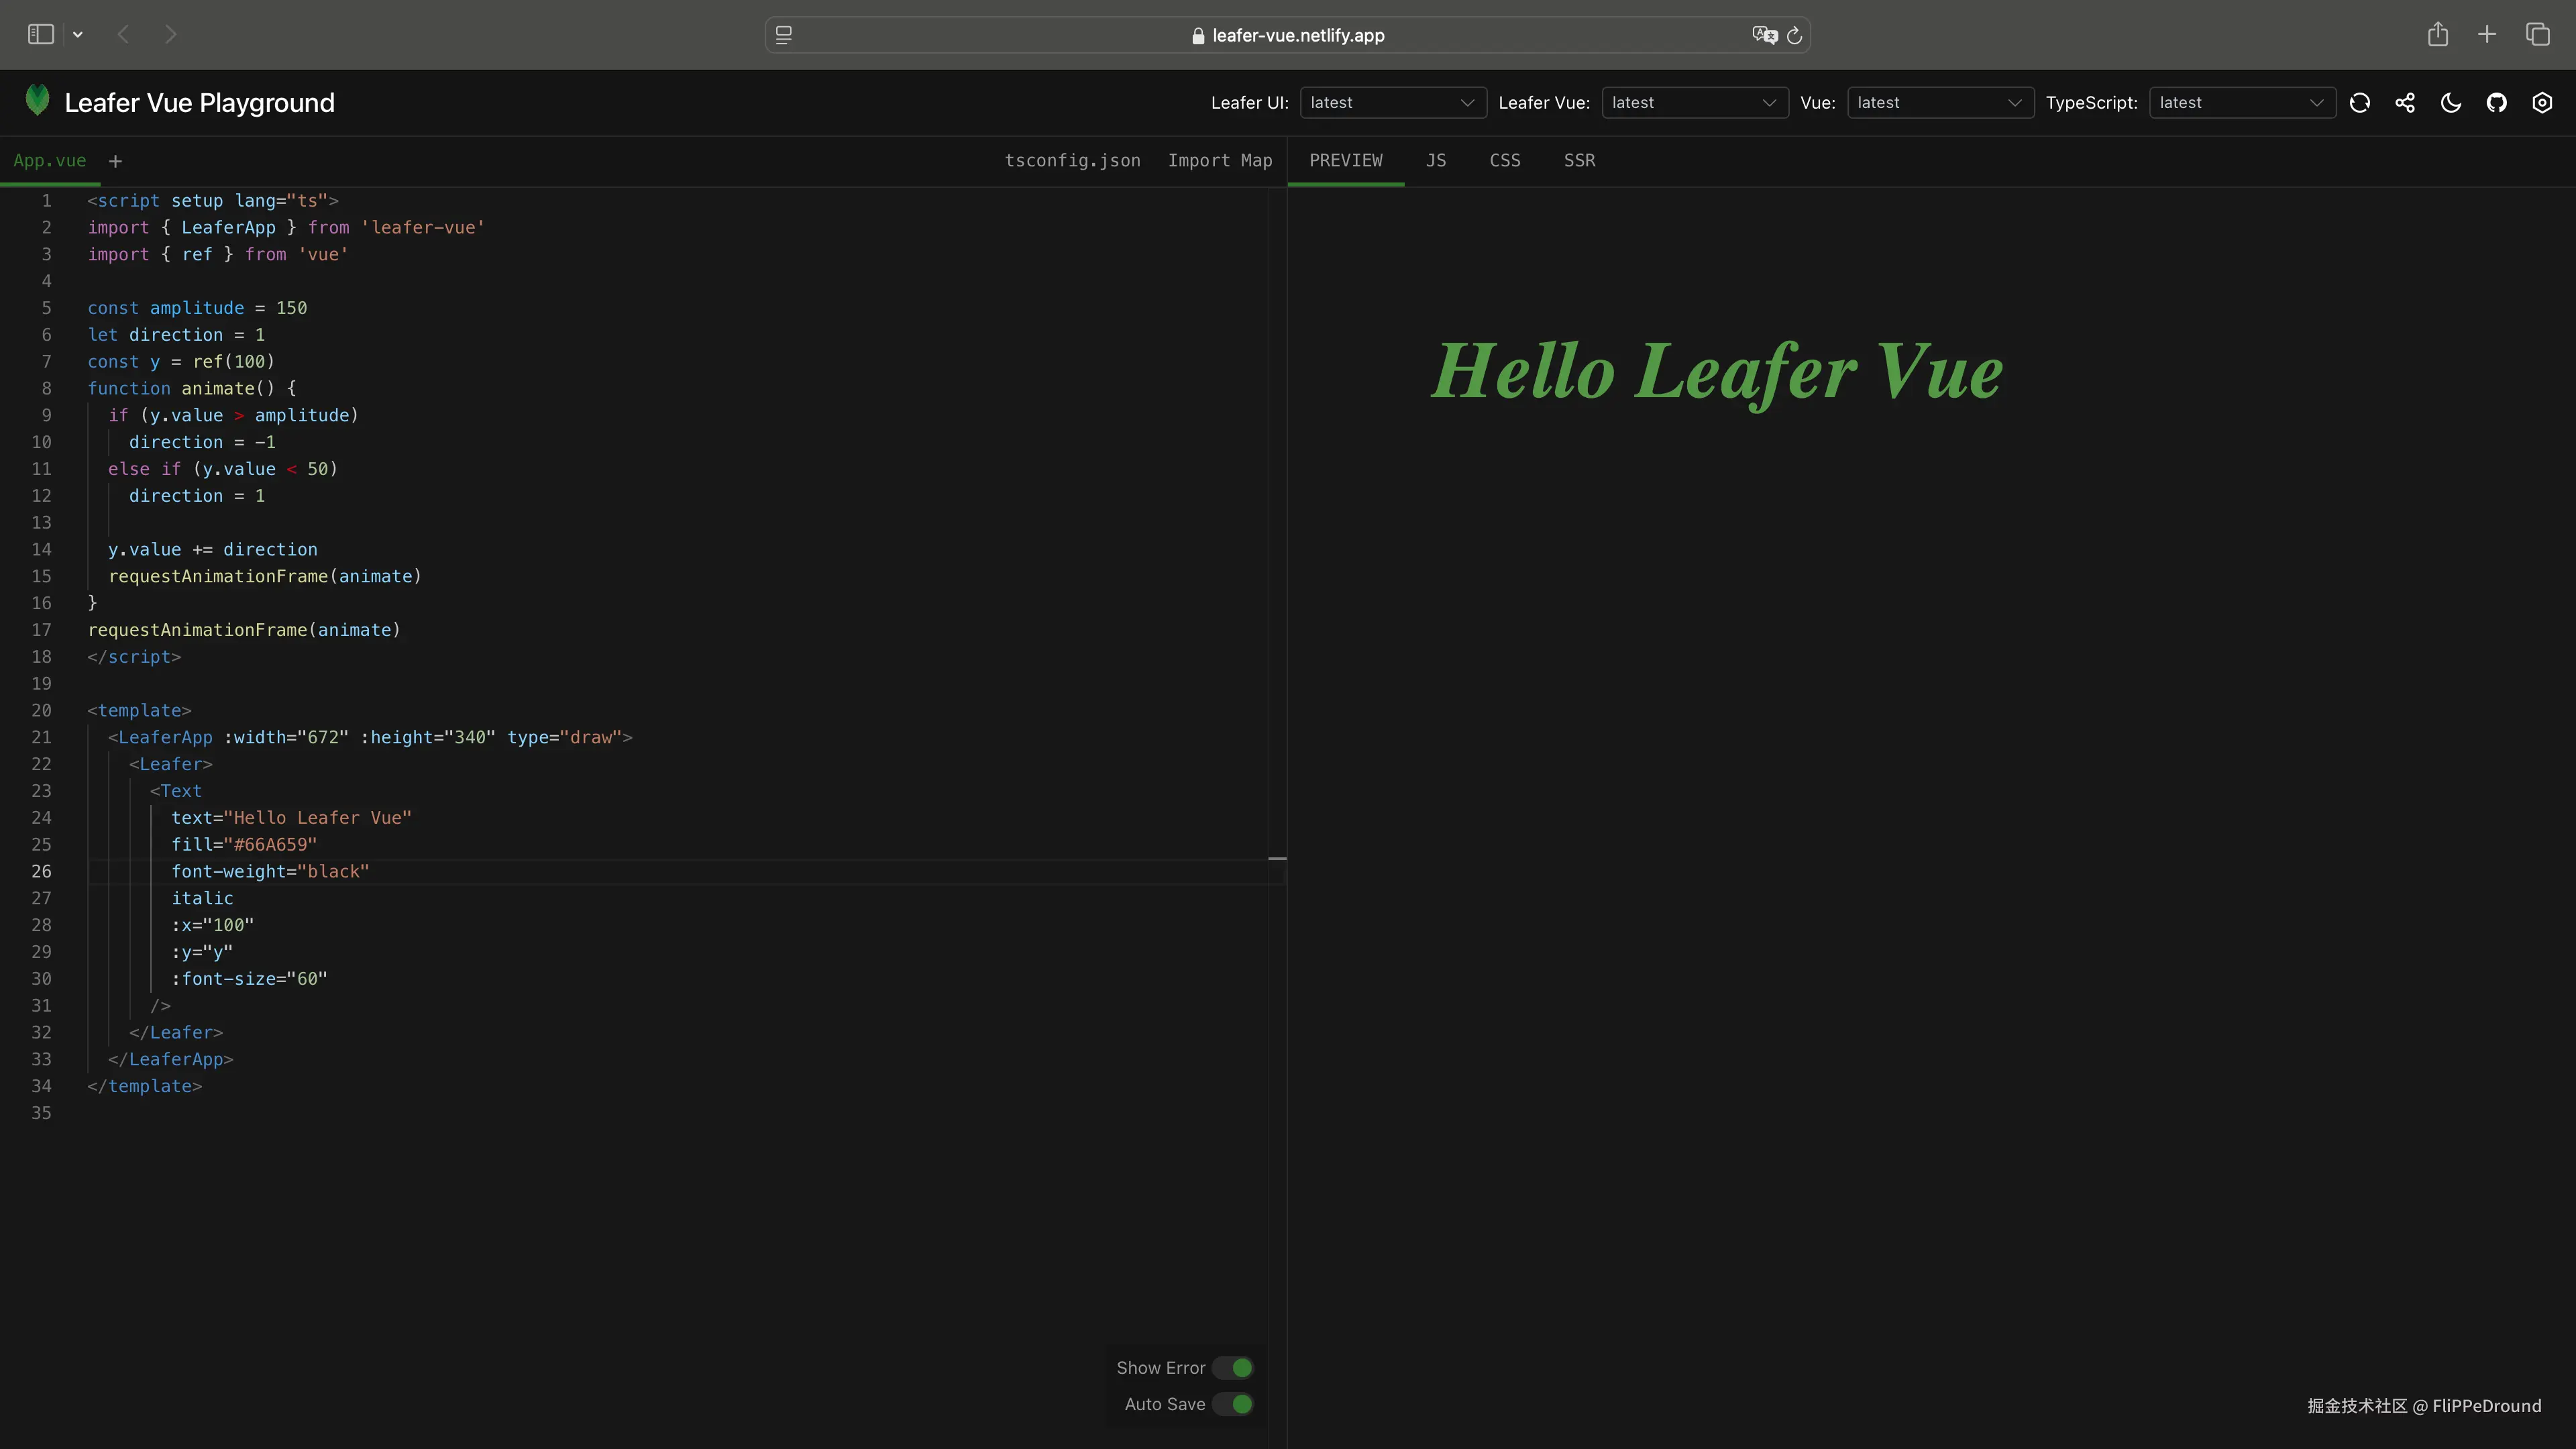This screenshot has height=1449, width=2576.
Task: Toggle dark mode with the moon icon
Action: pos(2451,103)
